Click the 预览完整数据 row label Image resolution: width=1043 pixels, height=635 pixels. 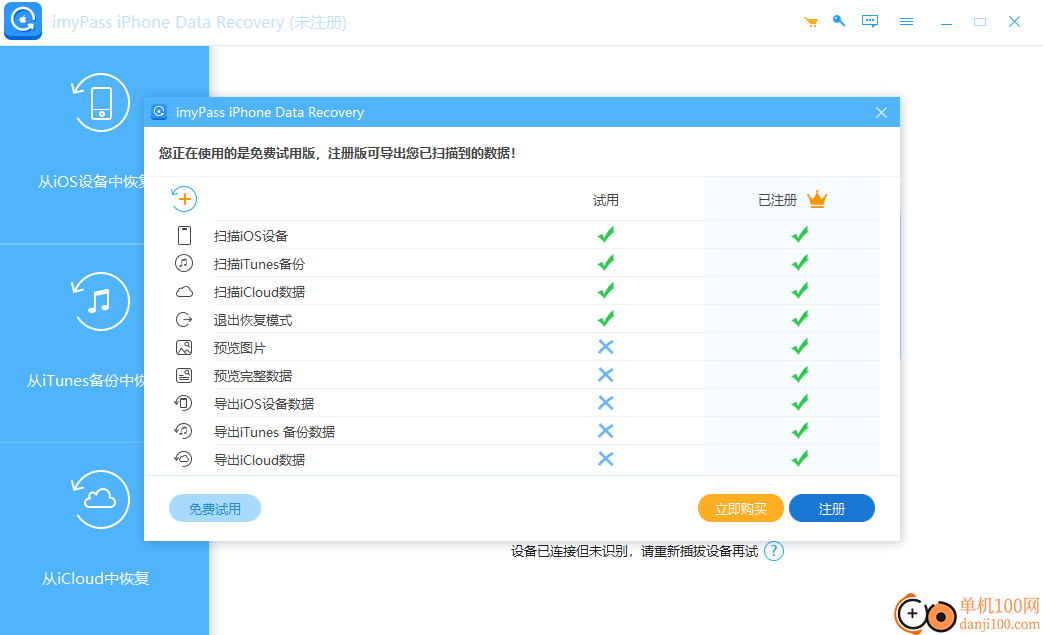point(253,376)
